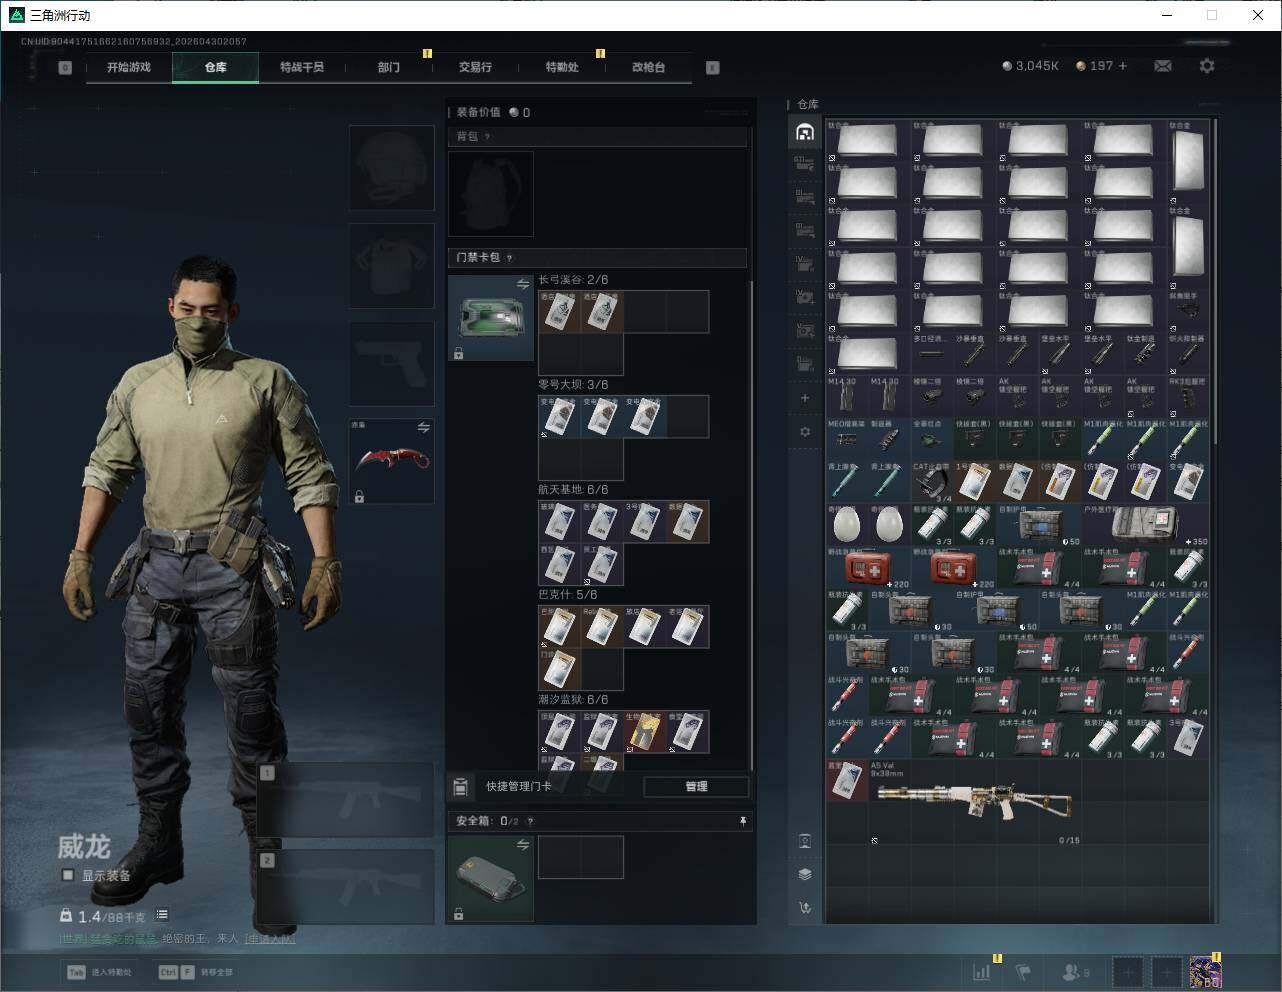
Task: Open the player avatar in bottom corner
Action: pyautogui.click(x=1205, y=972)
